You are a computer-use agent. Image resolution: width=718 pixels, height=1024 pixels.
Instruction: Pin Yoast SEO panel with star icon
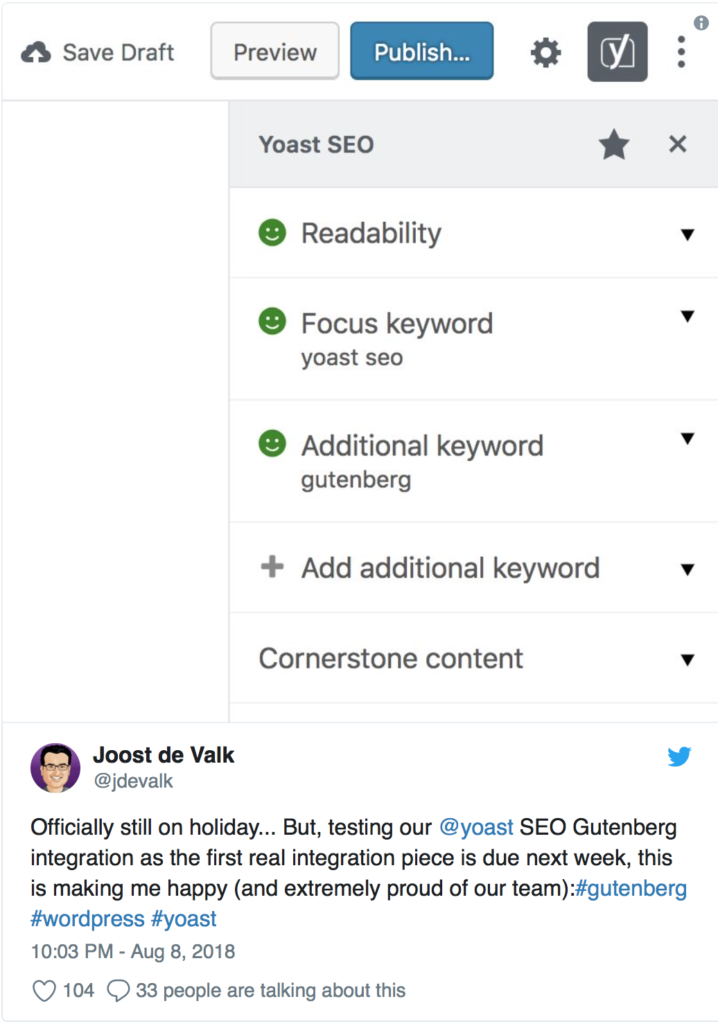coord(614,144)
